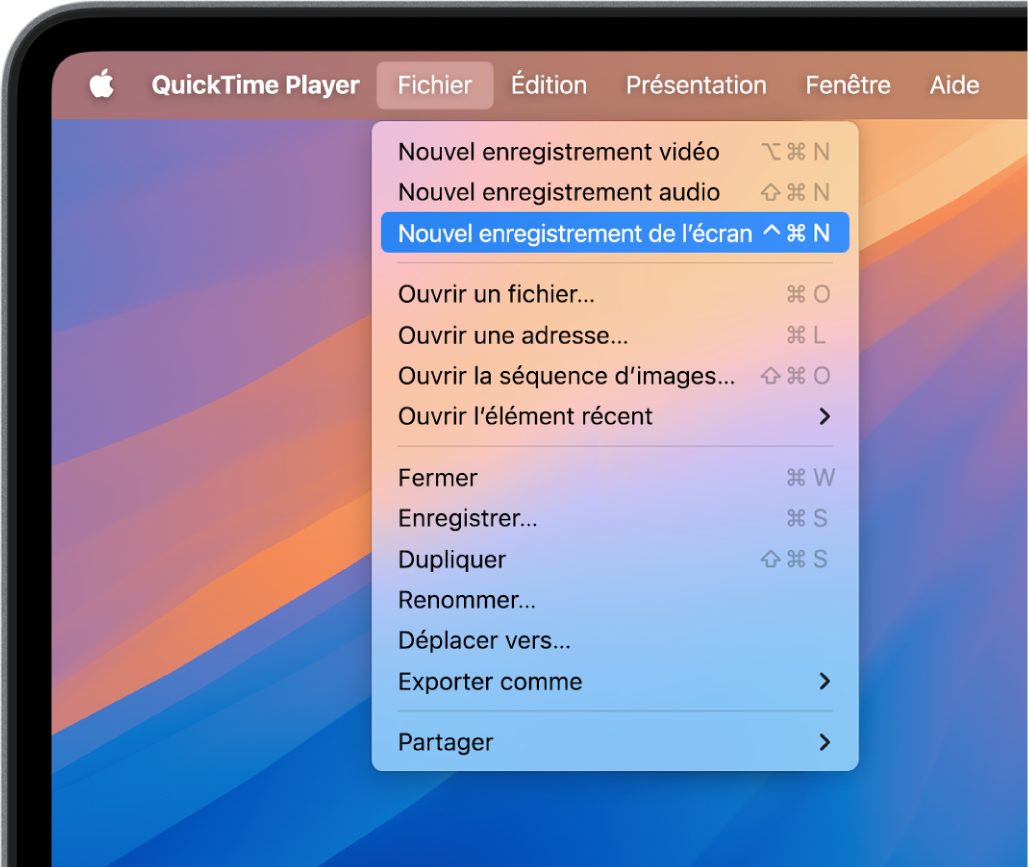
Task: Open the Apple menu
Action: click(102, 85)
